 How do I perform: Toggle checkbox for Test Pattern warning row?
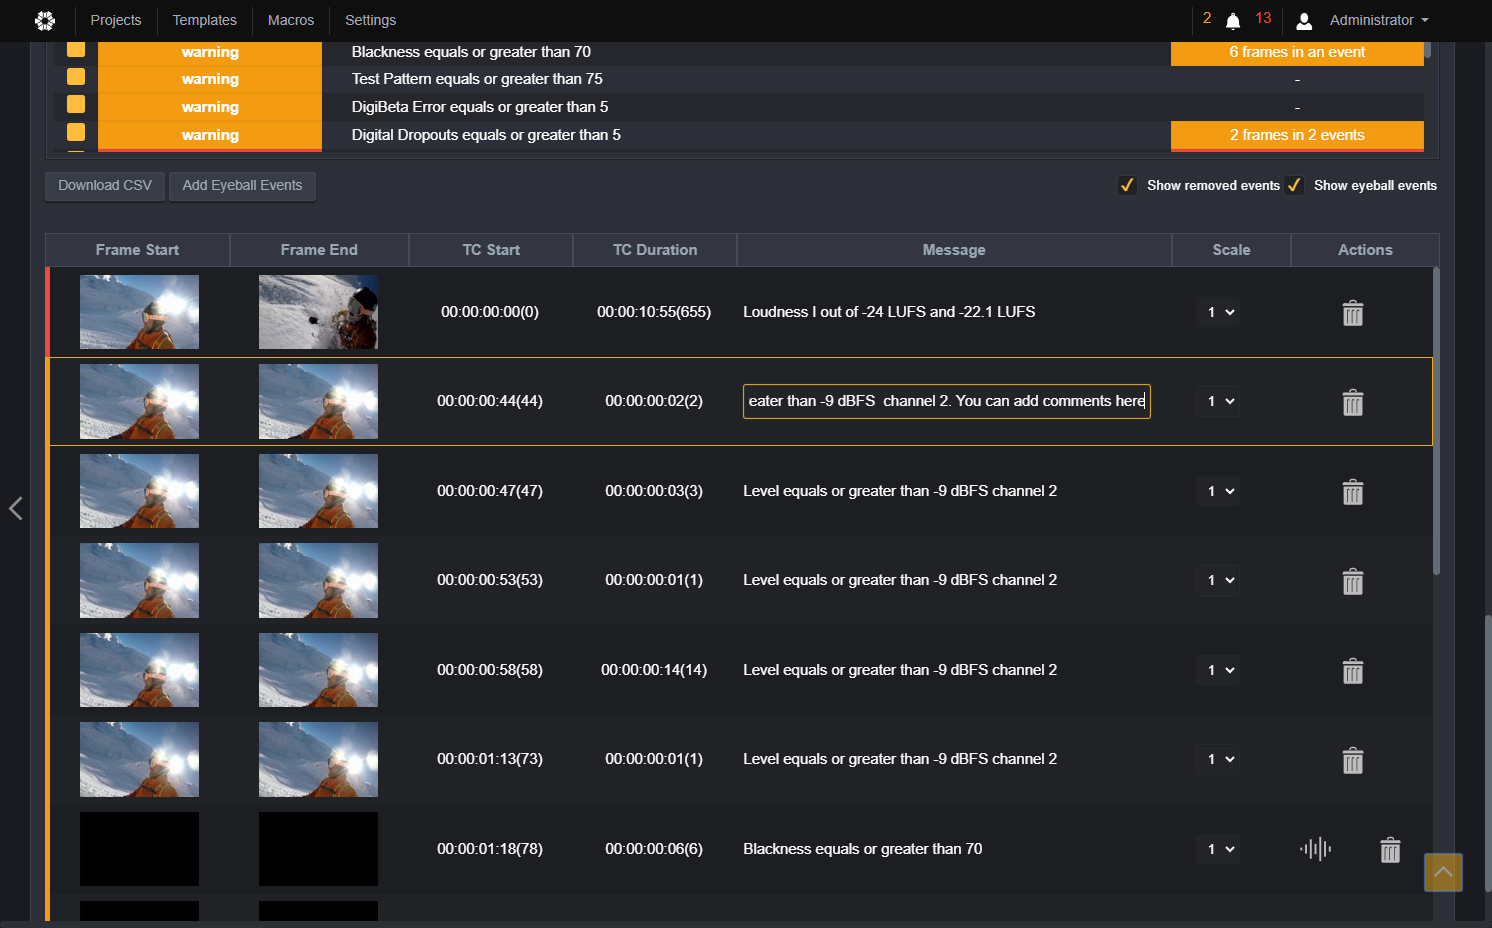(x=76, y=77)
